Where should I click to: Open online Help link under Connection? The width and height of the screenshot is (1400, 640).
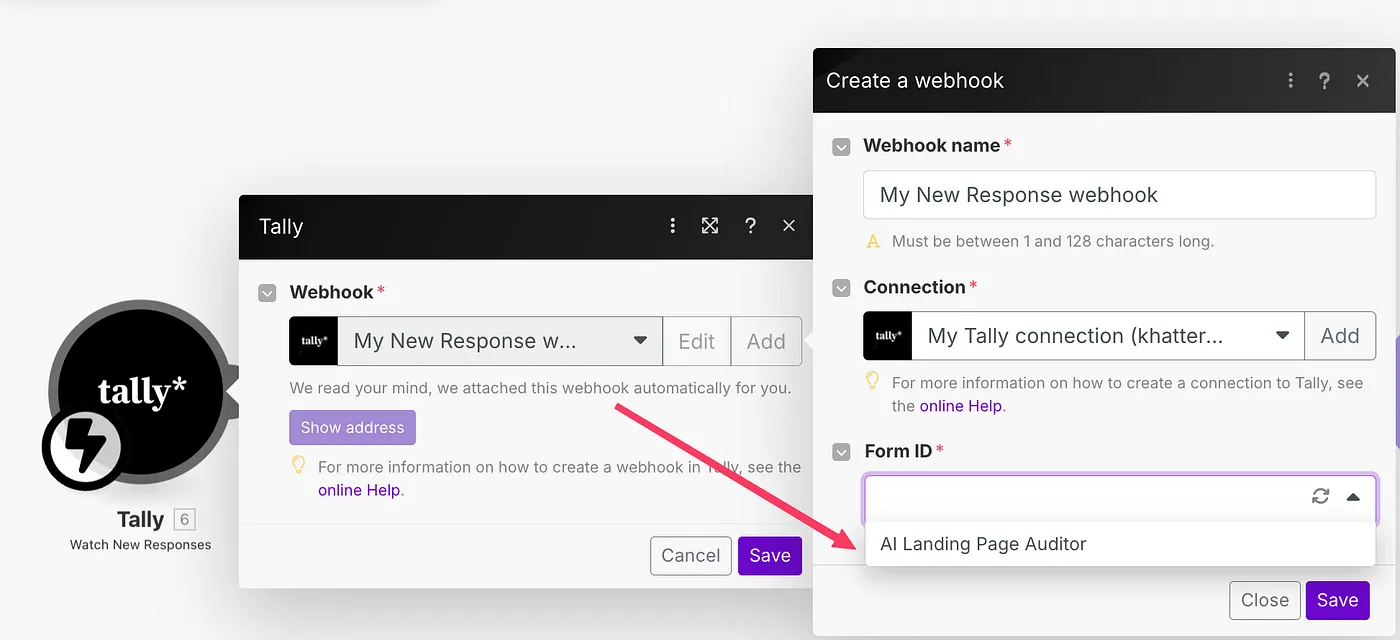tap(961, 406)
